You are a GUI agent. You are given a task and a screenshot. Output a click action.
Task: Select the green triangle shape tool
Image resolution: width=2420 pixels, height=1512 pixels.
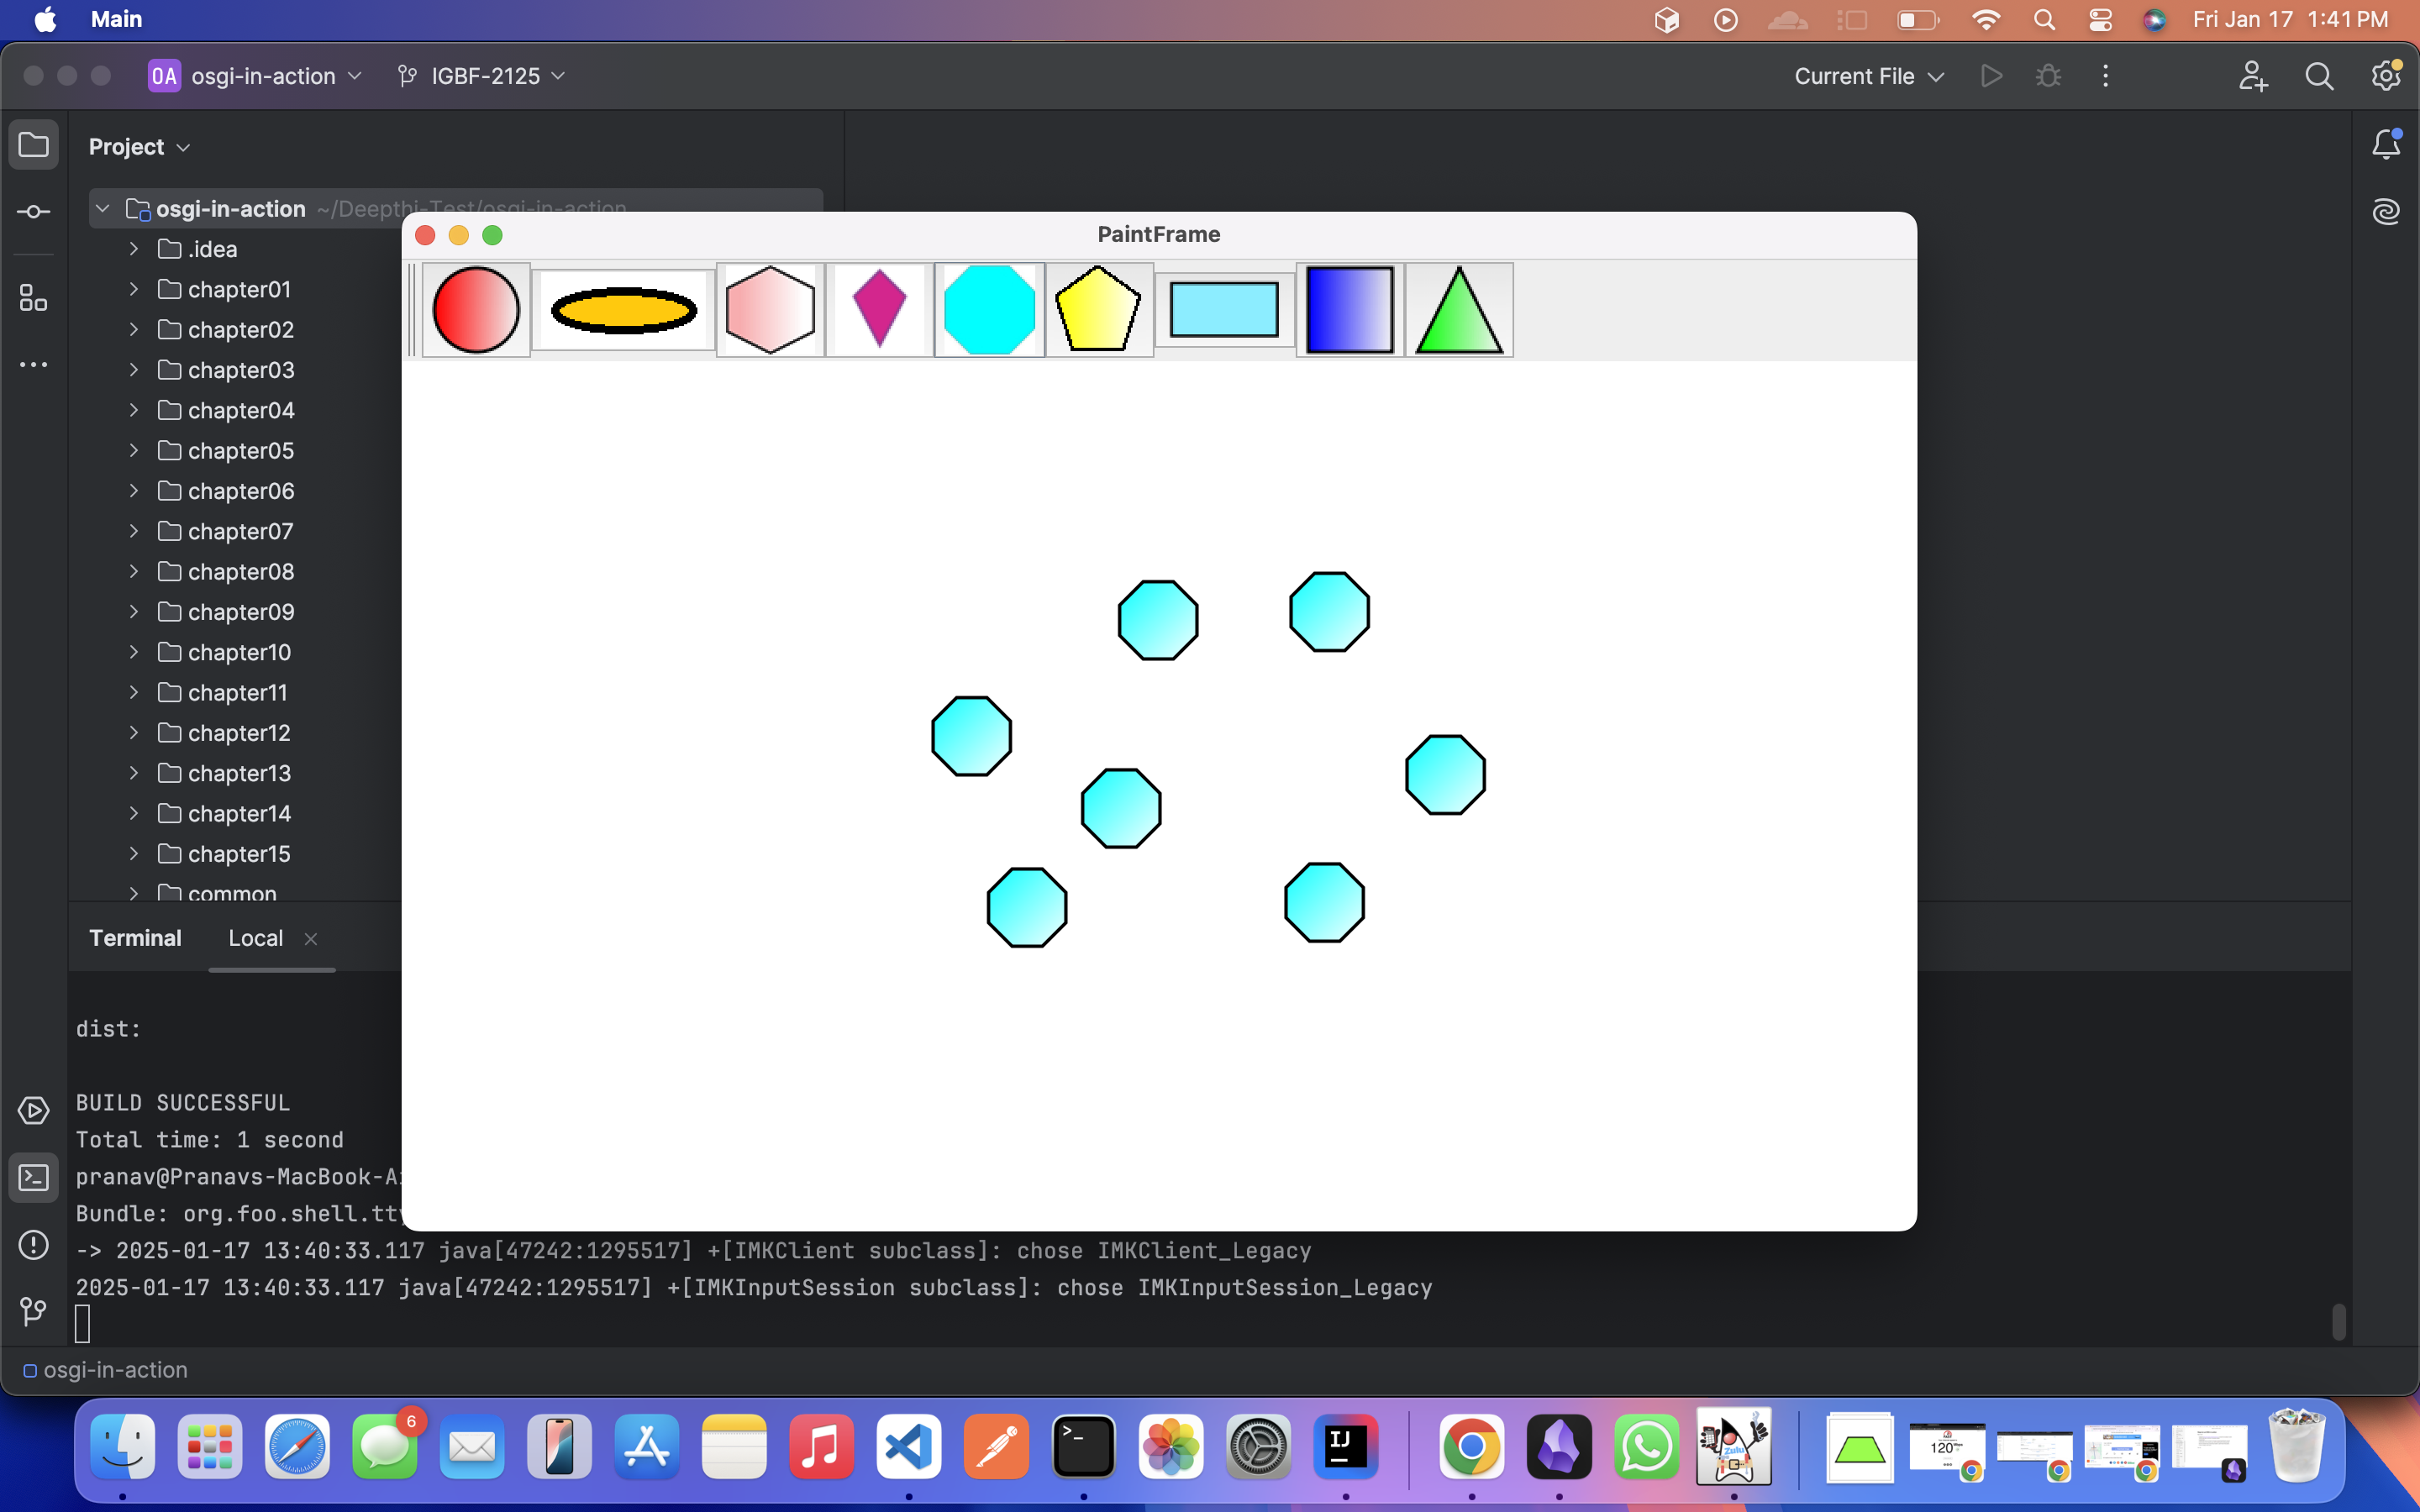(x=1459, y=310)
